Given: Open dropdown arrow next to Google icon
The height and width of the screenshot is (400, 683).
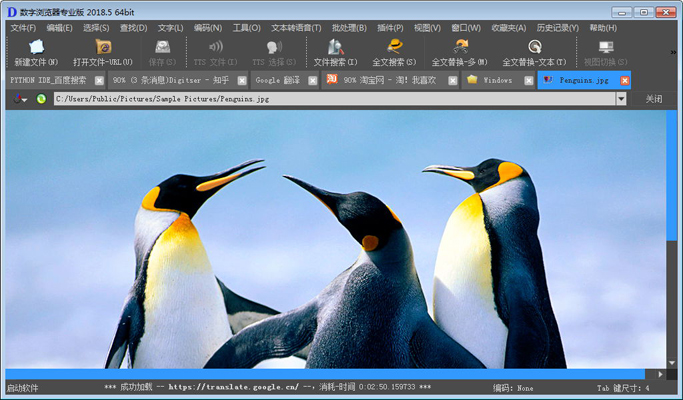Looking at the screenshot, I should 24,100.
